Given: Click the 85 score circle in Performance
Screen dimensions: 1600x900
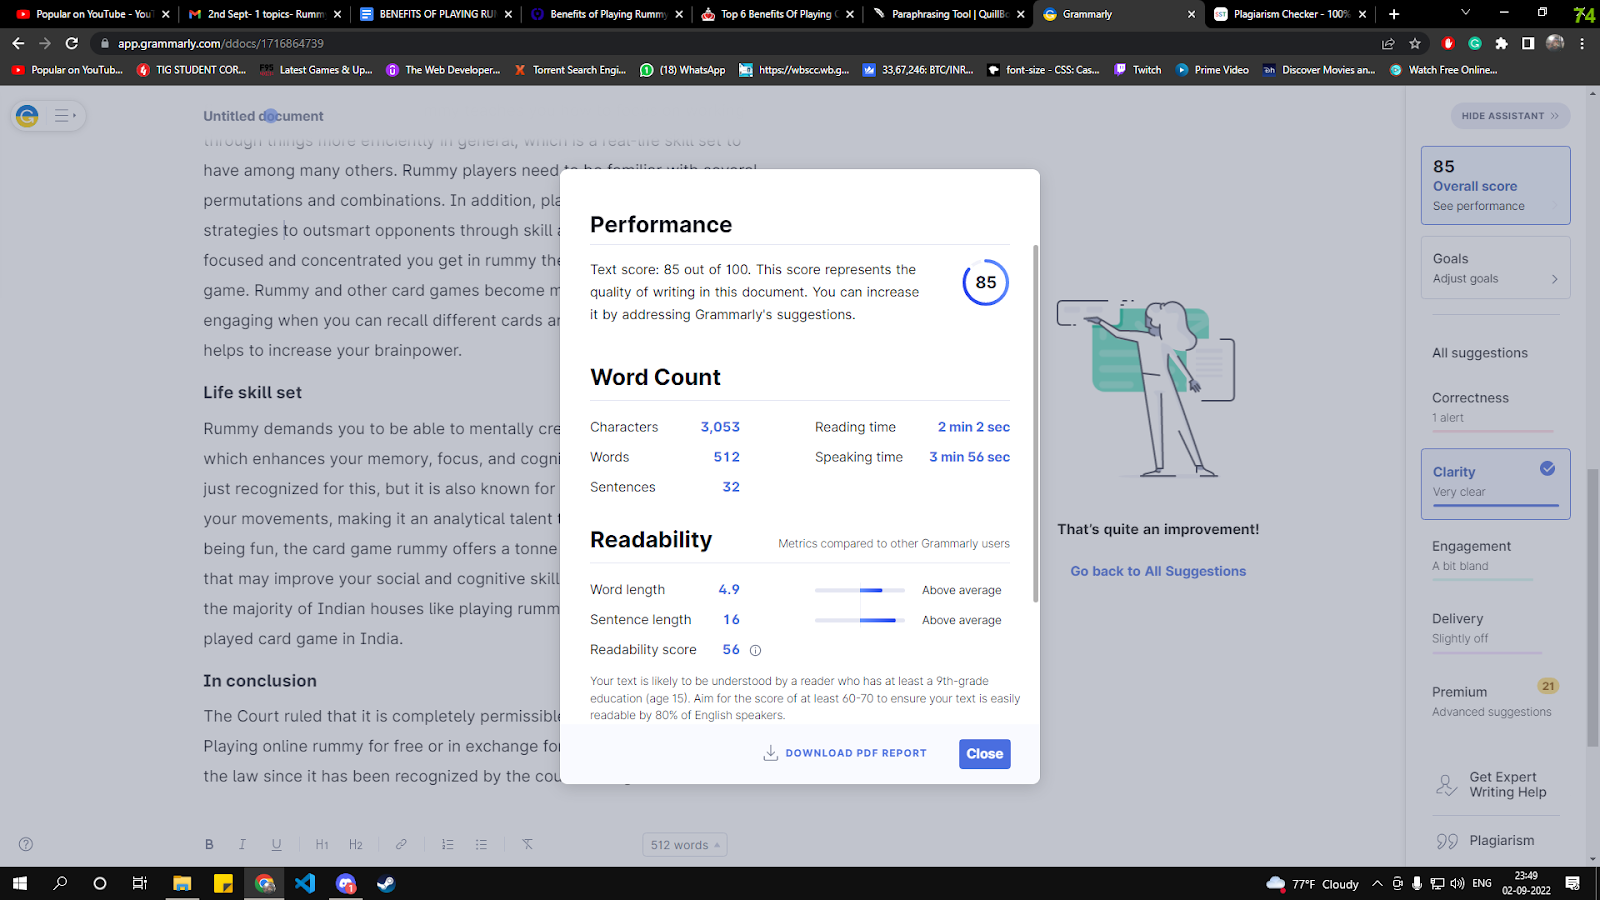Looking at the screenshot, I should (x=986, y=283).
